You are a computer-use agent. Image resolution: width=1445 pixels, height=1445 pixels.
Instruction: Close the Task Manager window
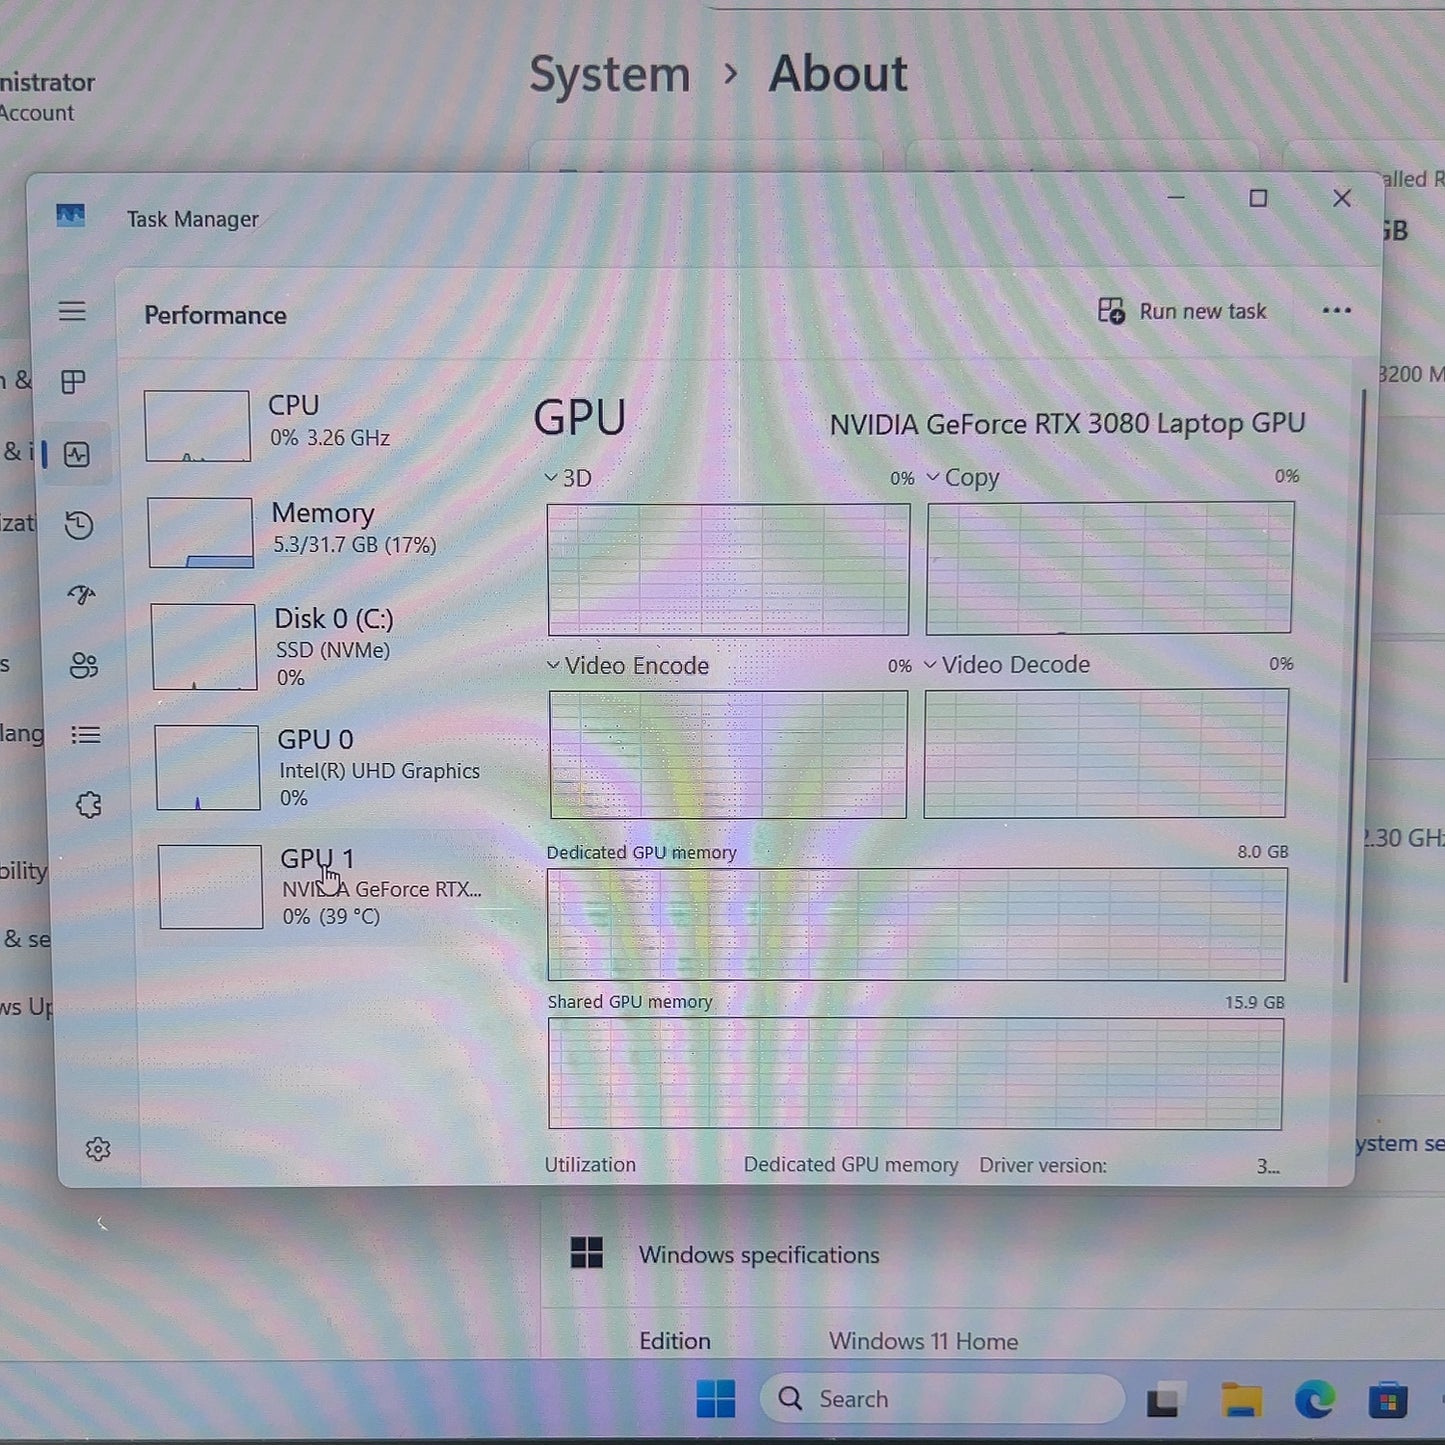(1342, 198)
